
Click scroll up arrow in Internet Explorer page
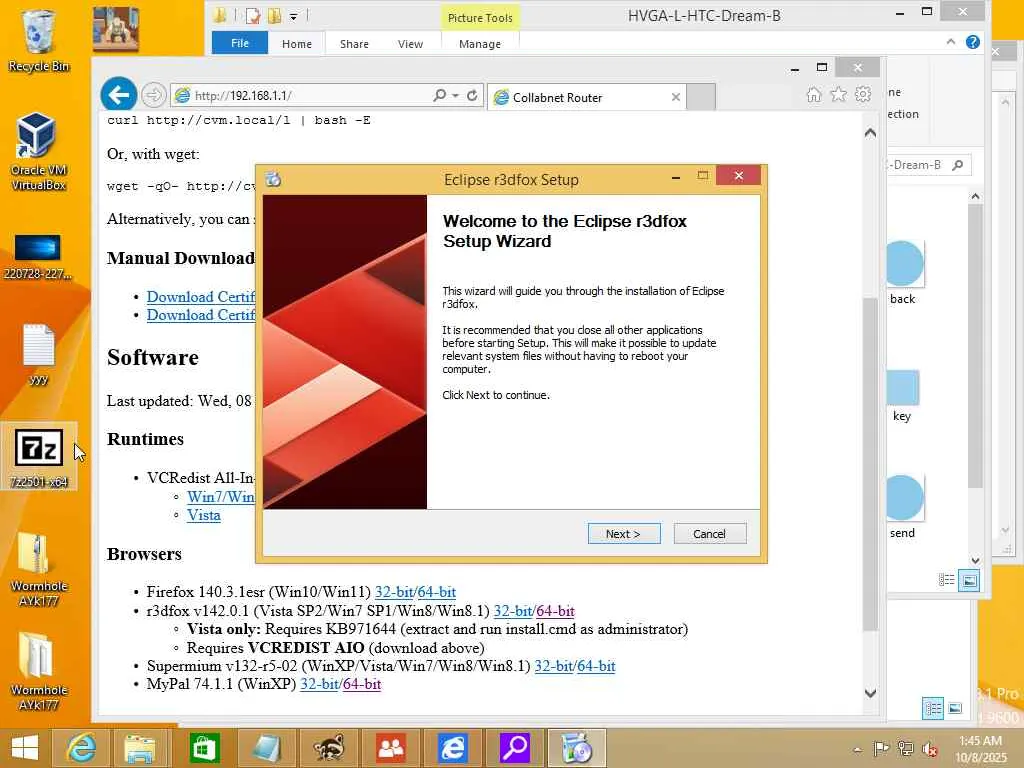coord(870,133)
